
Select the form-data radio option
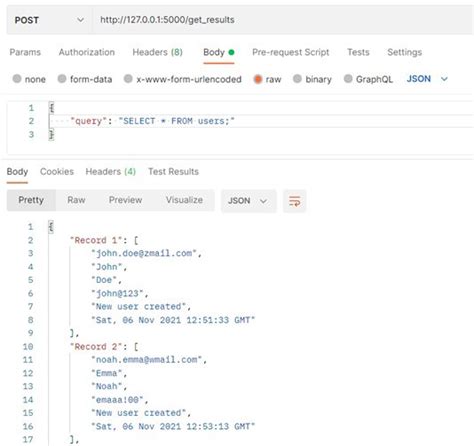pyautogui.click(x=62, y=79)
